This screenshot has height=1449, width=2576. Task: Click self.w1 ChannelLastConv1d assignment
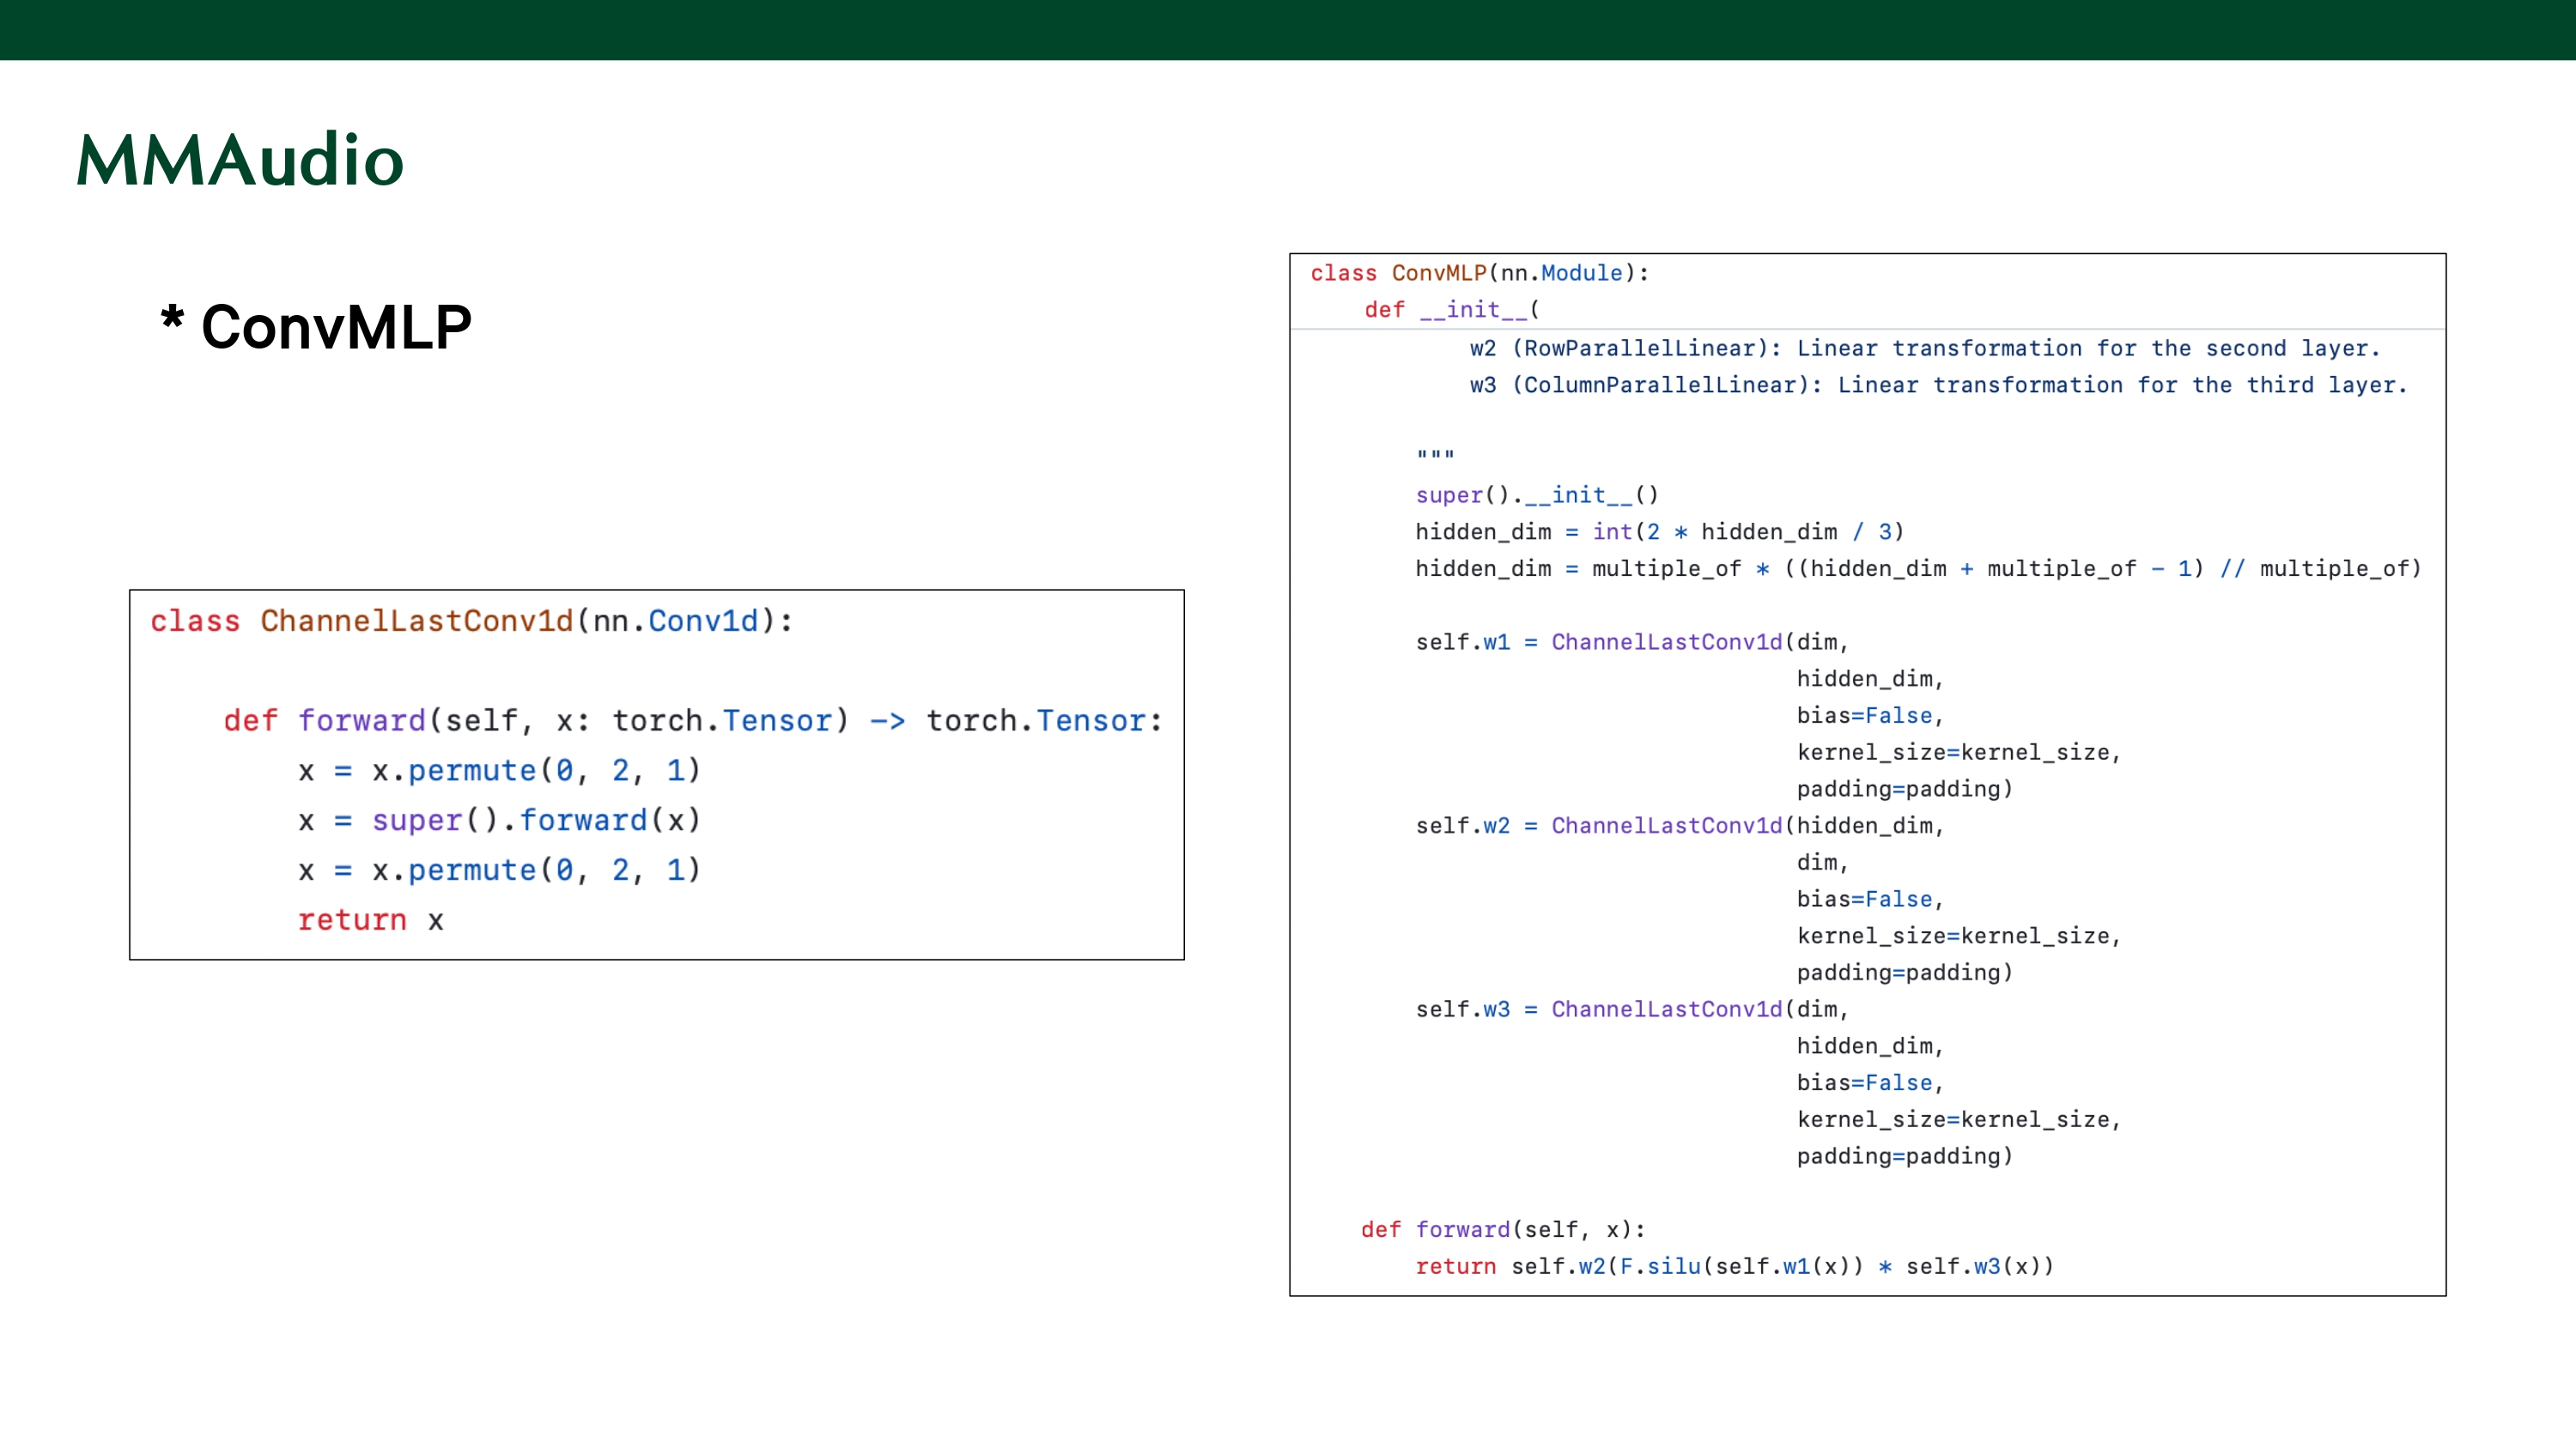(x=1631, y=642)
